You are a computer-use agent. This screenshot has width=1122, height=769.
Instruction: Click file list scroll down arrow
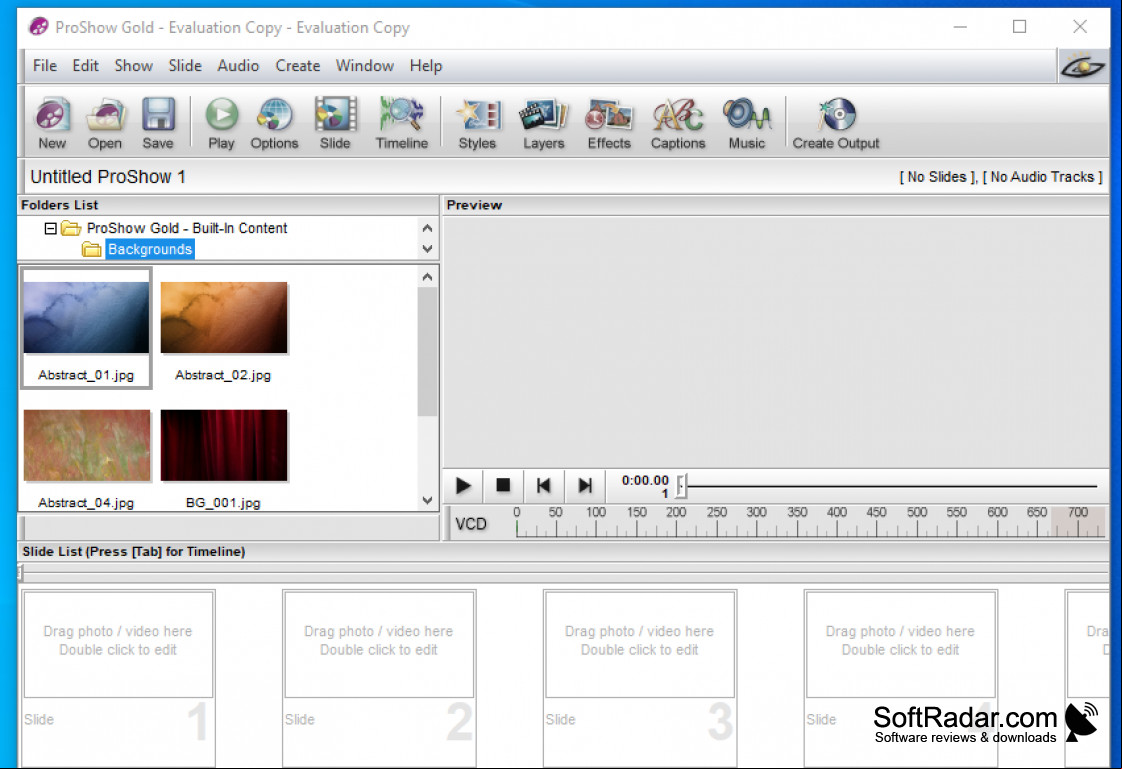(427, 501)
